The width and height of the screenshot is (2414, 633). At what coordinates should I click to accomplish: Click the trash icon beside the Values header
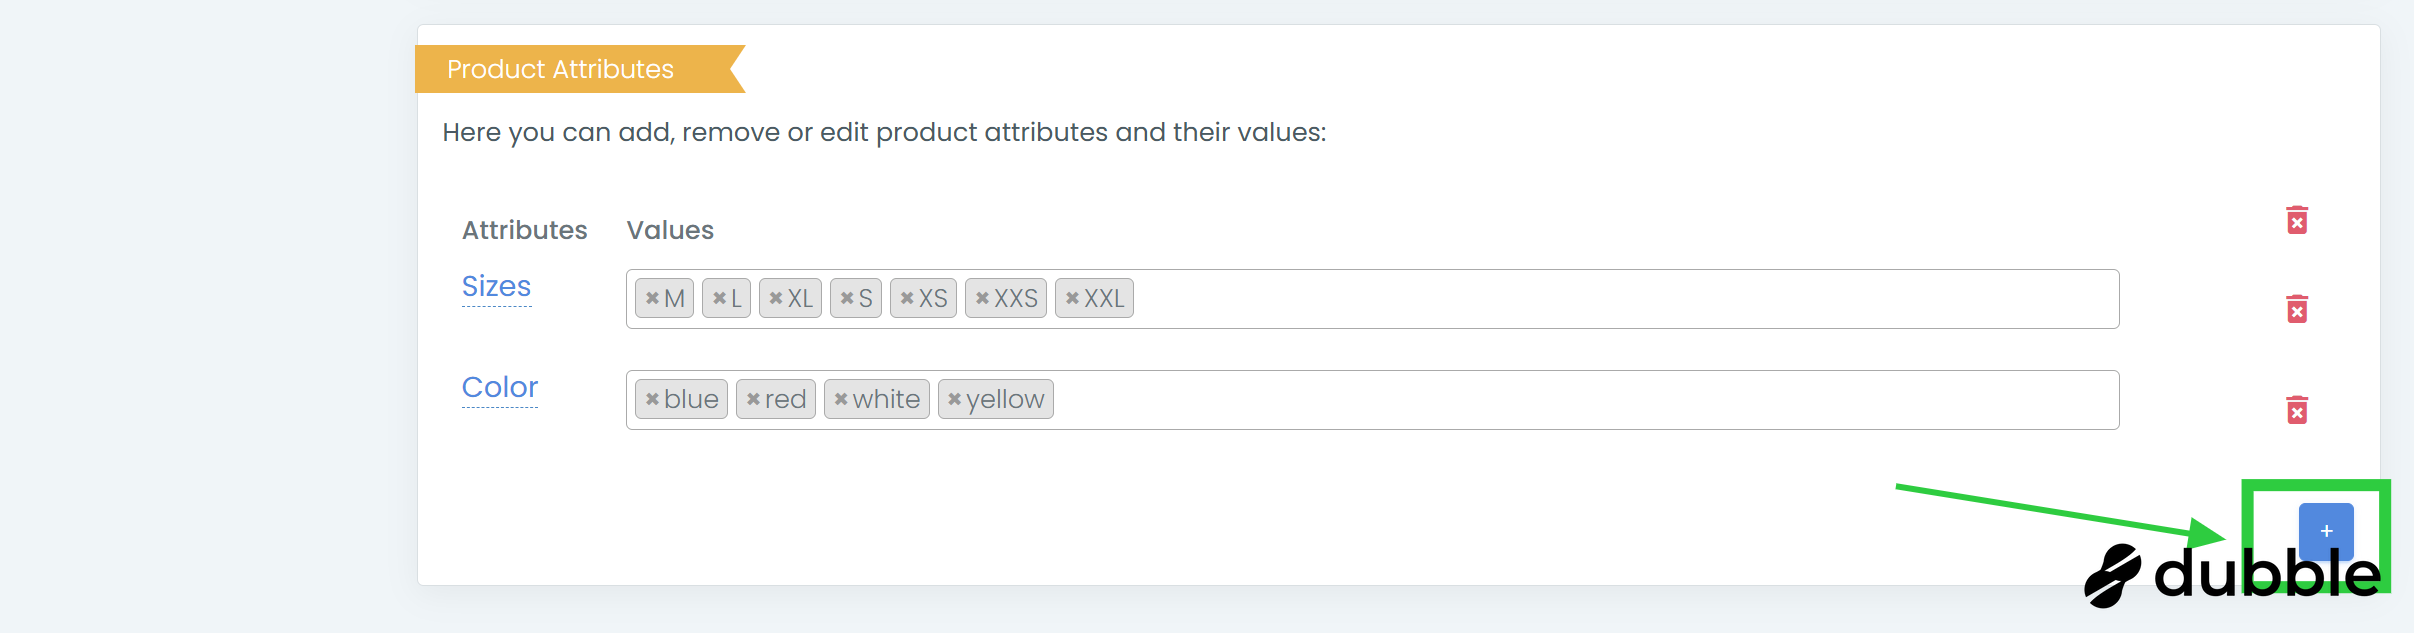pyautogui.click(x=2297, y=220)
